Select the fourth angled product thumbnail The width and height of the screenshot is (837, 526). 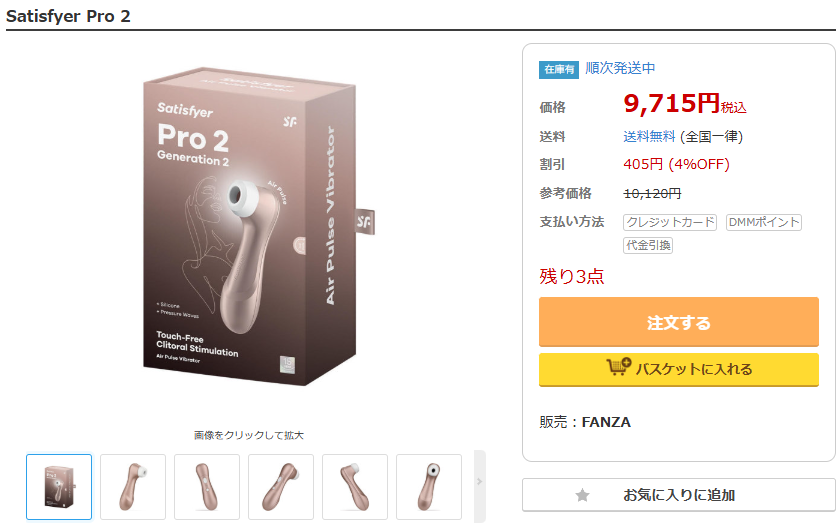pyautogui.click(x=281, y=487)
